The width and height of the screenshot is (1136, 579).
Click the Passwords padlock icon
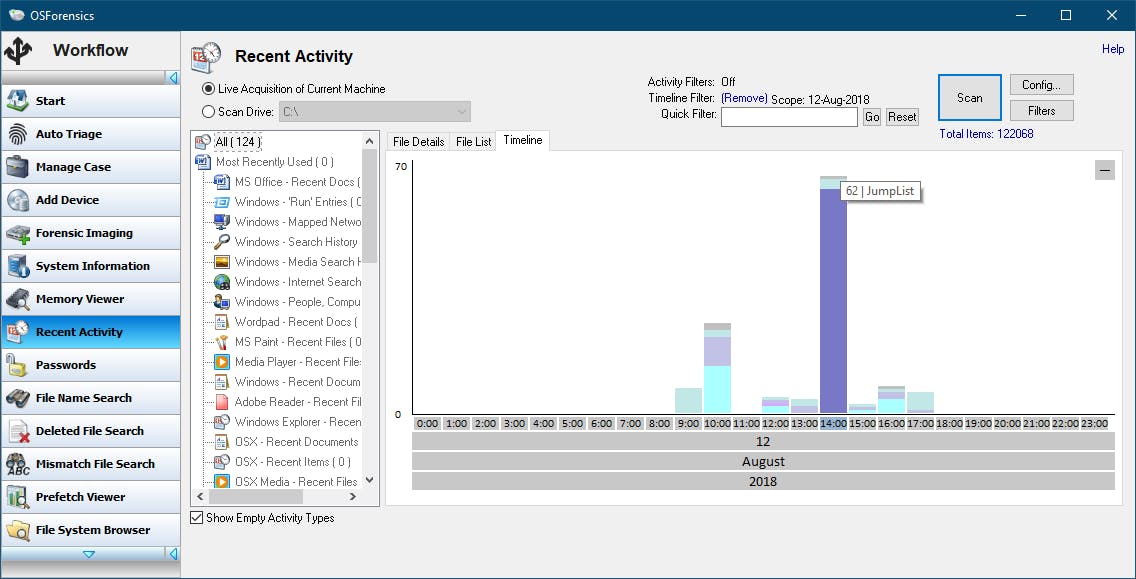(17, 365)
